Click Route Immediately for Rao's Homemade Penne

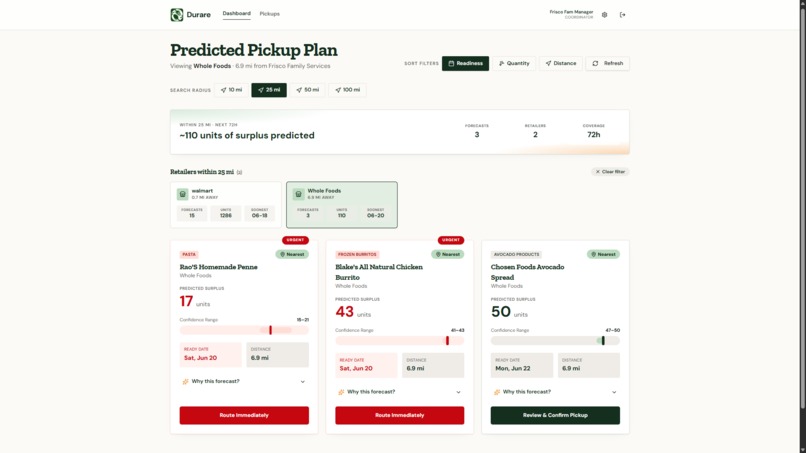tap(244, 415)
